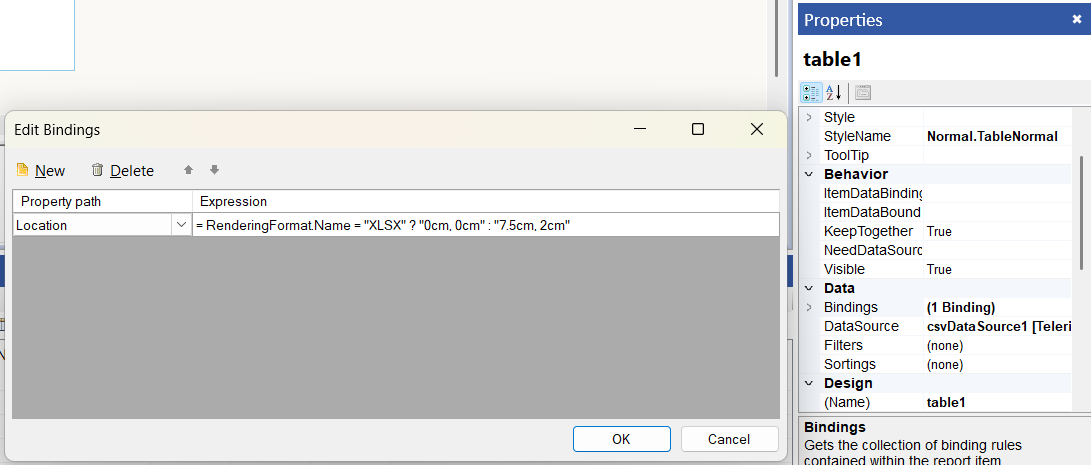Sort properties alphabetically

tap(834, 92)
